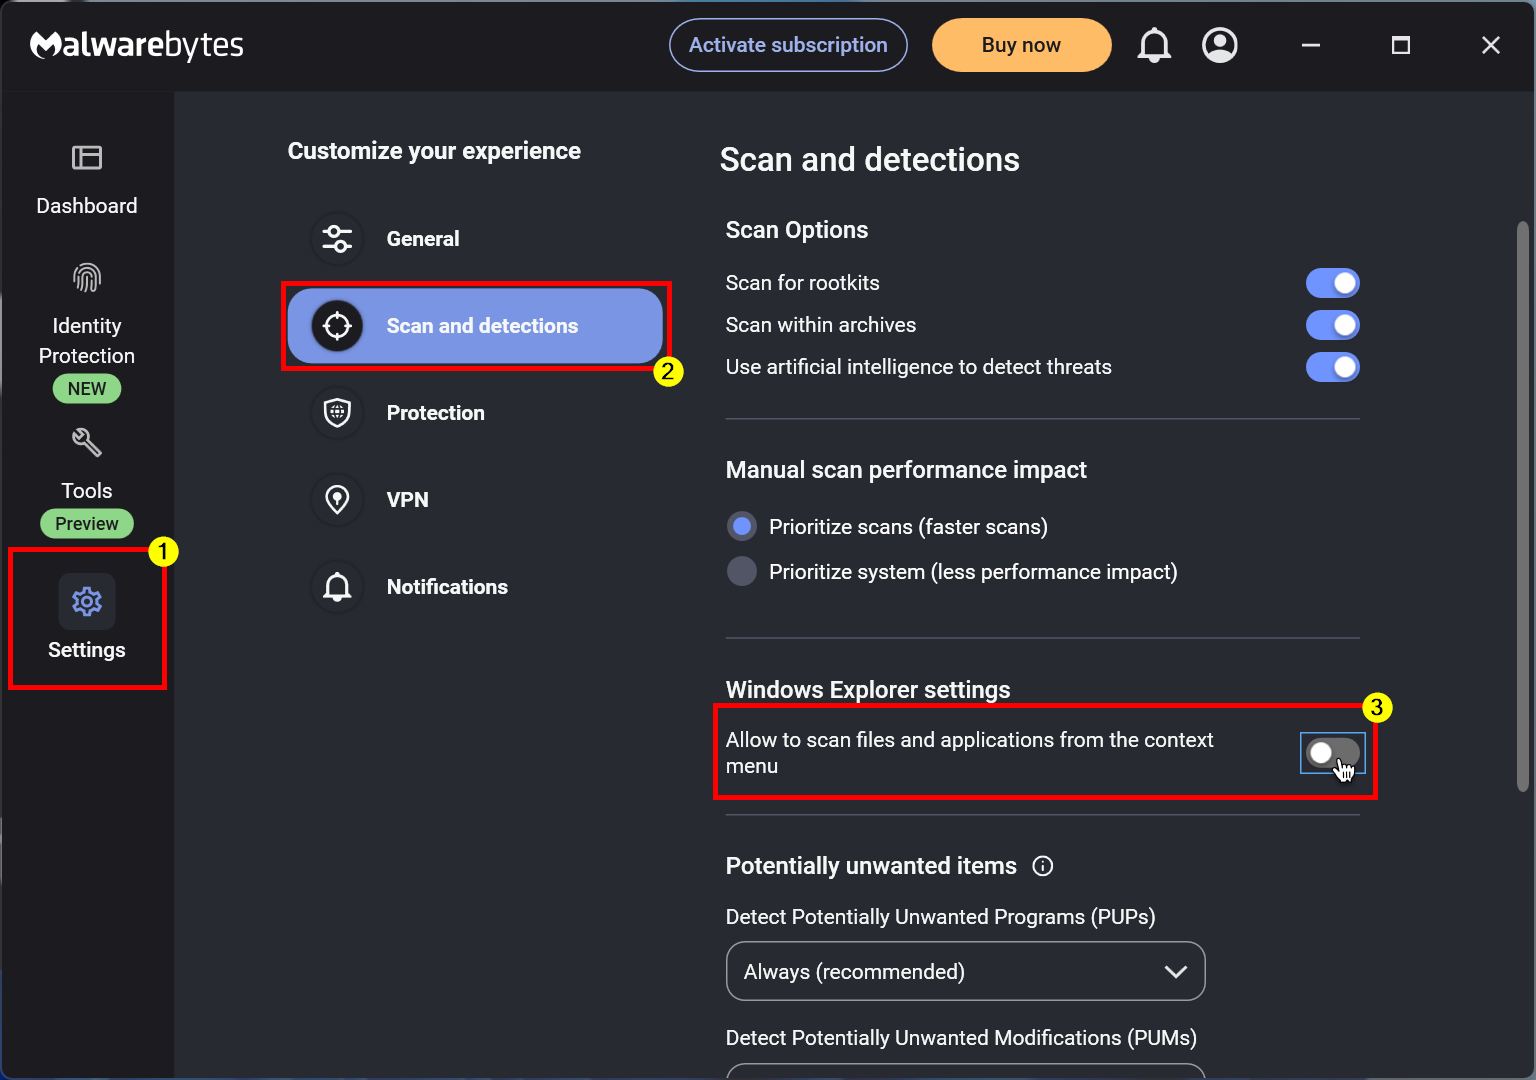1536x1080 pixels.
Task: Go to the Dashboard icon in sidebar
Action: click(x=87, y=157)
